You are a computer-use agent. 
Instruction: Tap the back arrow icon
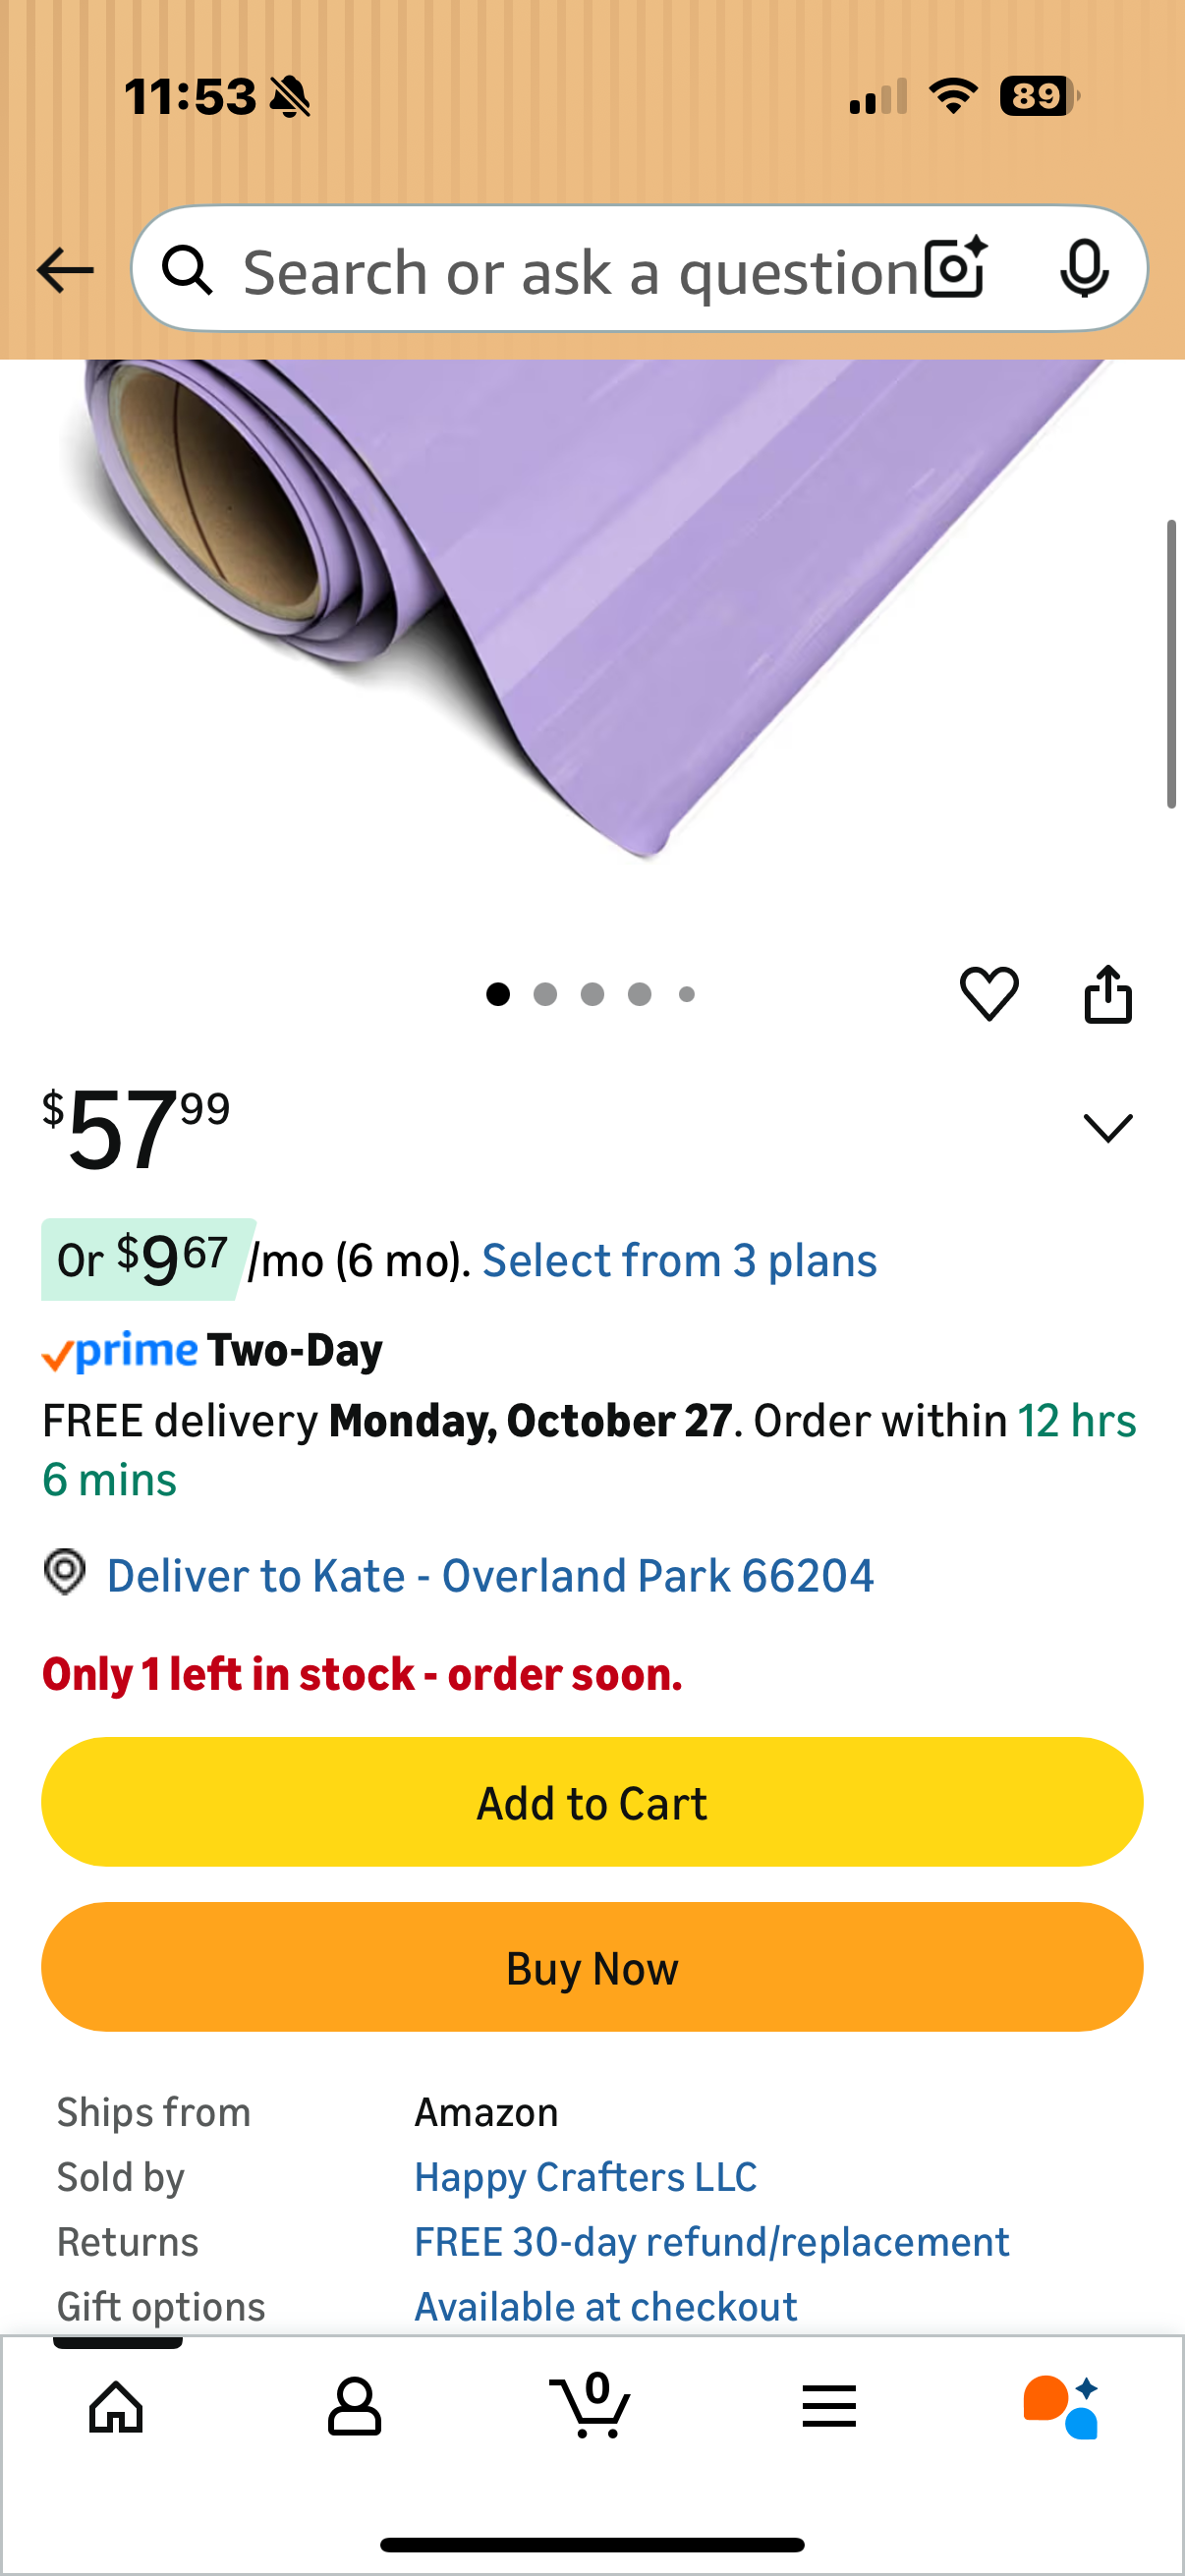(64, 268)
